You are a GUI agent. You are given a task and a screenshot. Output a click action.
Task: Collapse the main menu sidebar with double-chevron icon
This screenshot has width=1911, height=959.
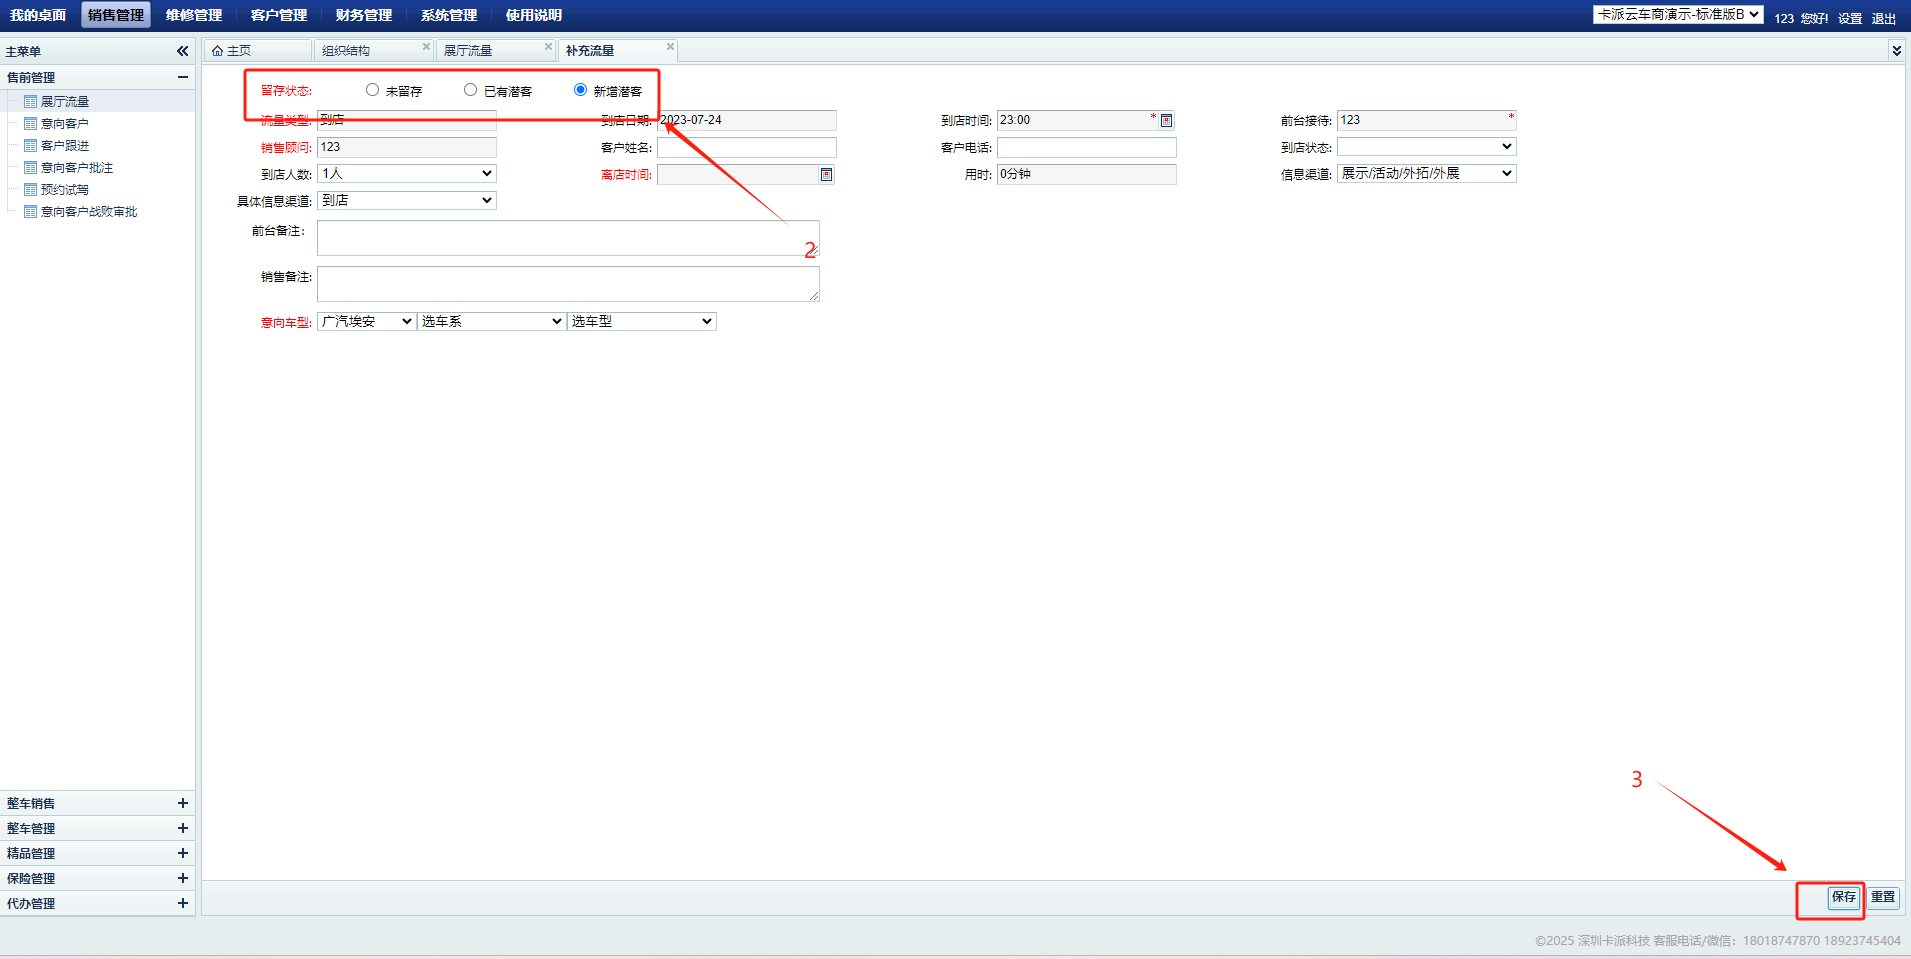[182, 51]
